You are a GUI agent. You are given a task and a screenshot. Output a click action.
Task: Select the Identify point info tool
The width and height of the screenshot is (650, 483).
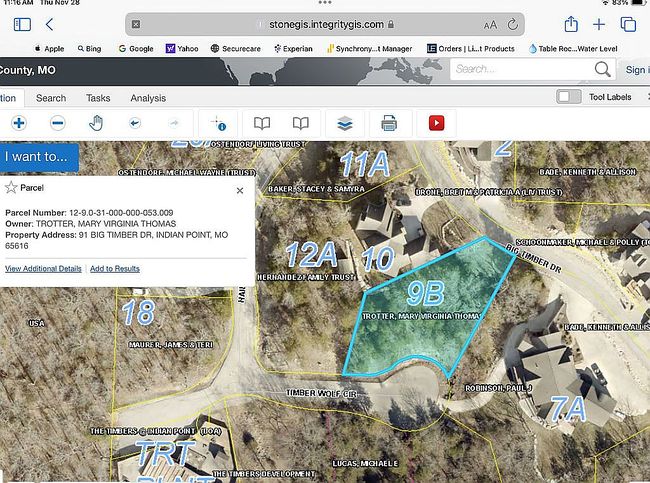218,124
